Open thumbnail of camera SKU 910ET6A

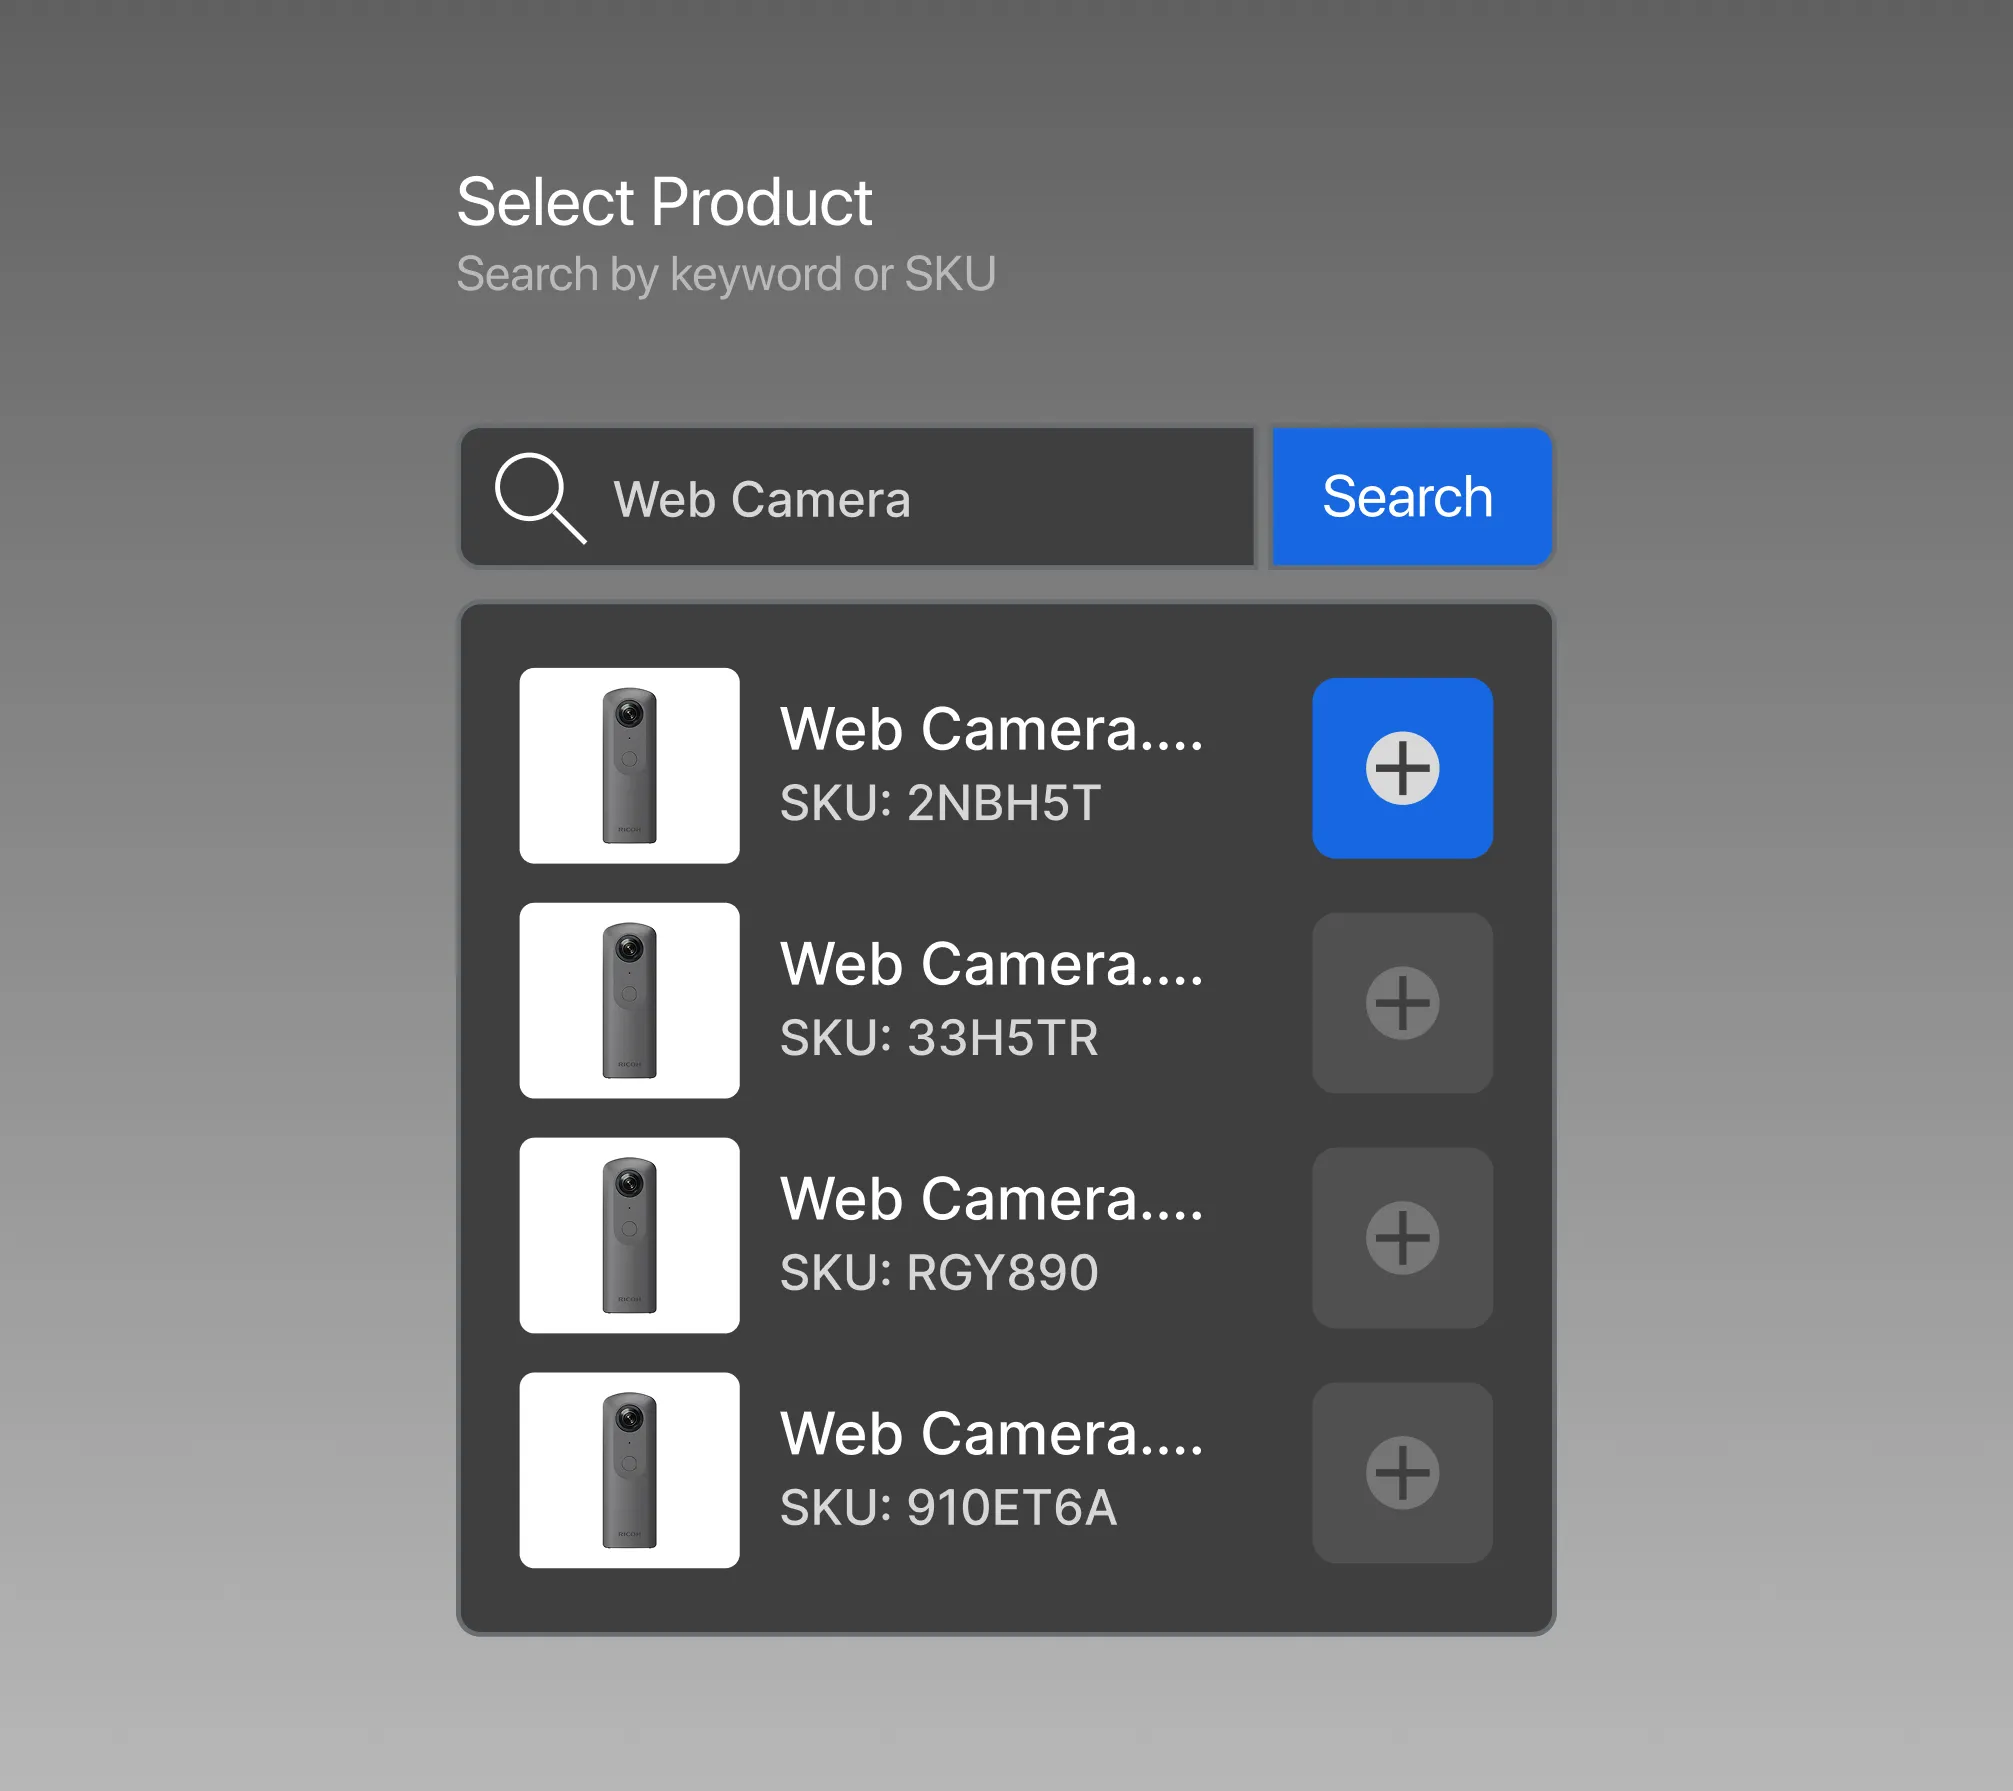pyautogui.click(x=630, y=1471)
